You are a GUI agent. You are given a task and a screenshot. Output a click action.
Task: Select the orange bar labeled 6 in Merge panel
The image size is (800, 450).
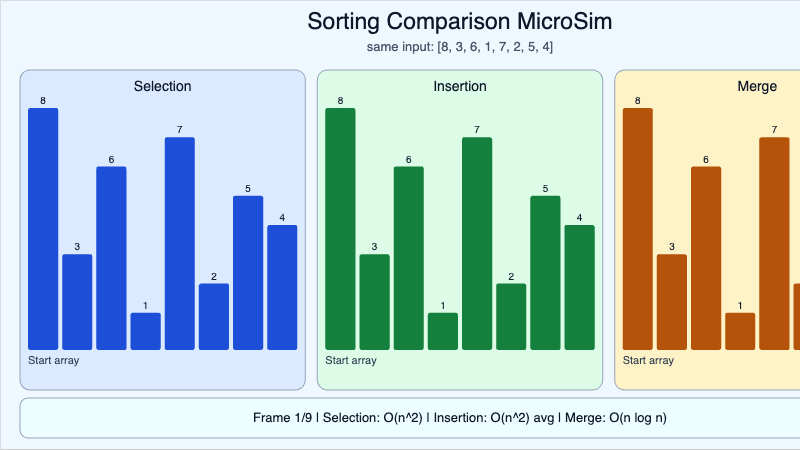[x=706, y=258]
